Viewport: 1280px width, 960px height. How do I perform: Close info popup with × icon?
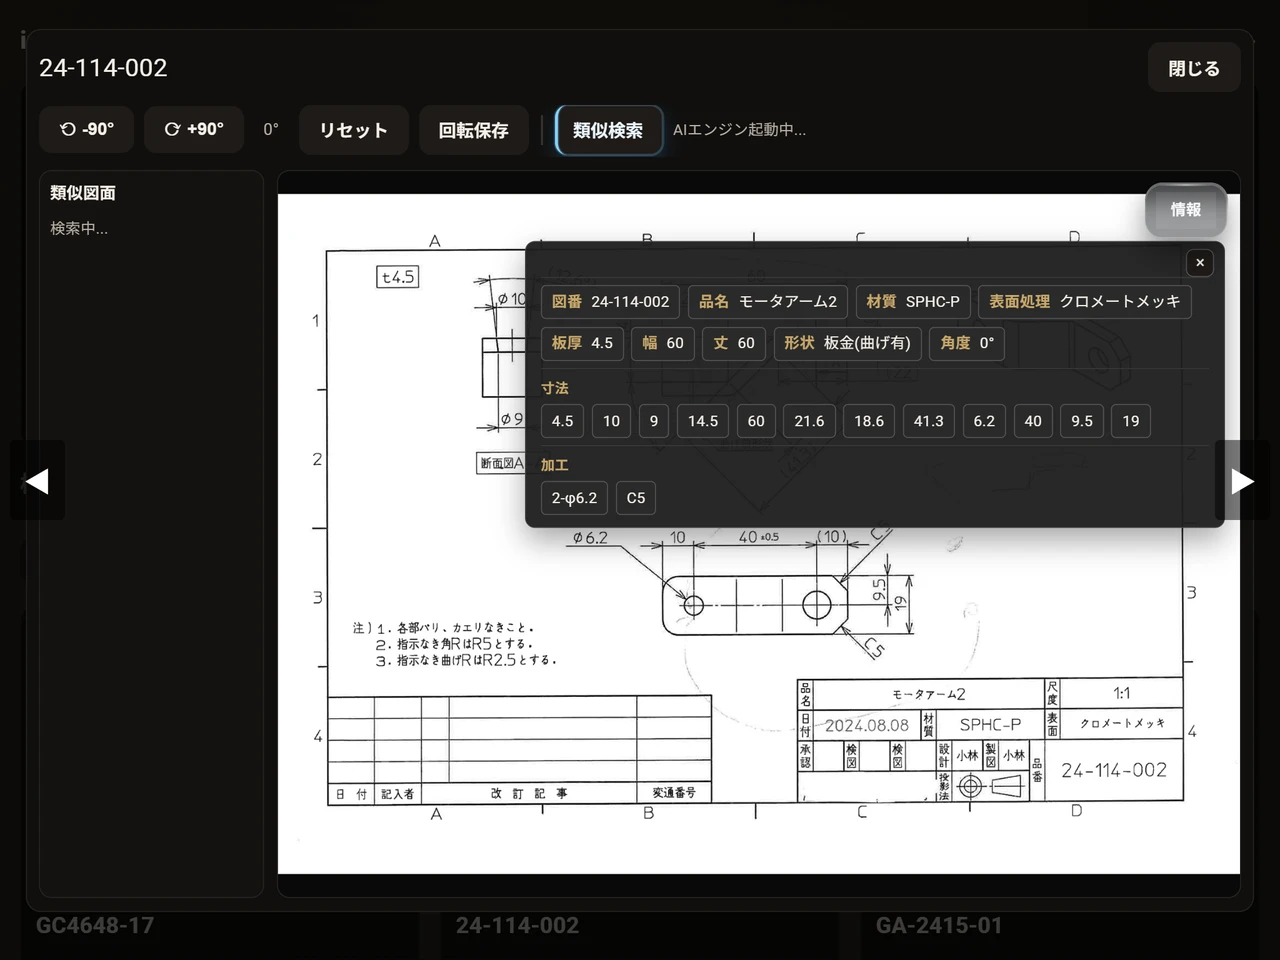tap(1200, 263)
